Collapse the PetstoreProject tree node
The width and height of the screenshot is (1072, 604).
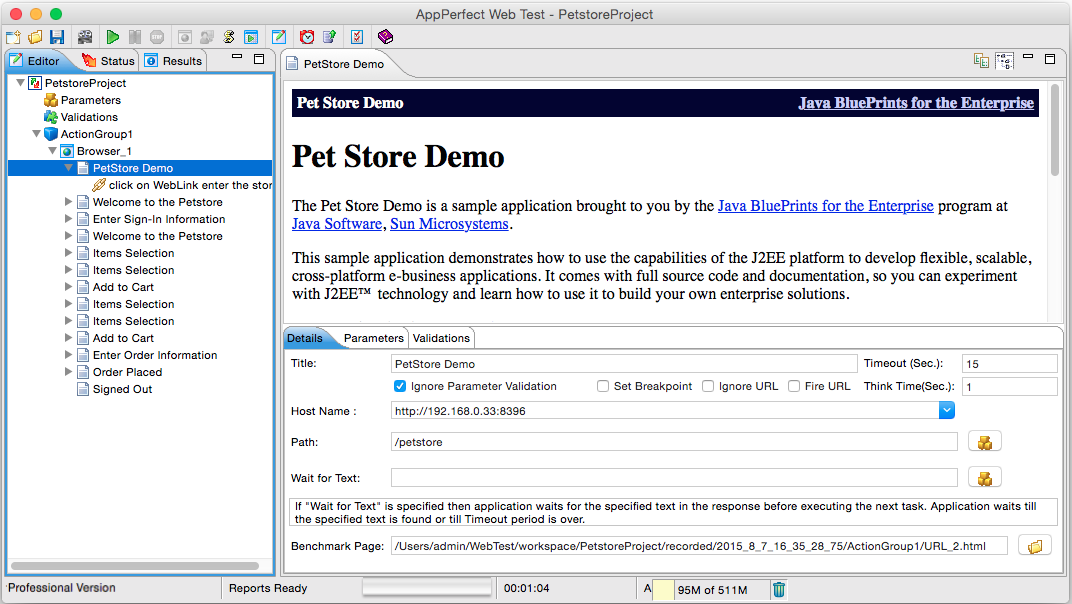[21, 83]
